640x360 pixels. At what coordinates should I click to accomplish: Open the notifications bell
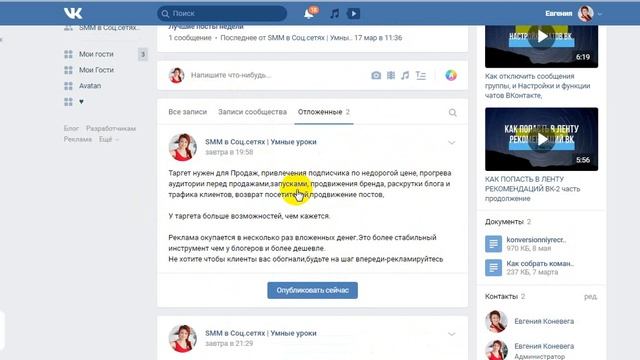pos(309,14)
